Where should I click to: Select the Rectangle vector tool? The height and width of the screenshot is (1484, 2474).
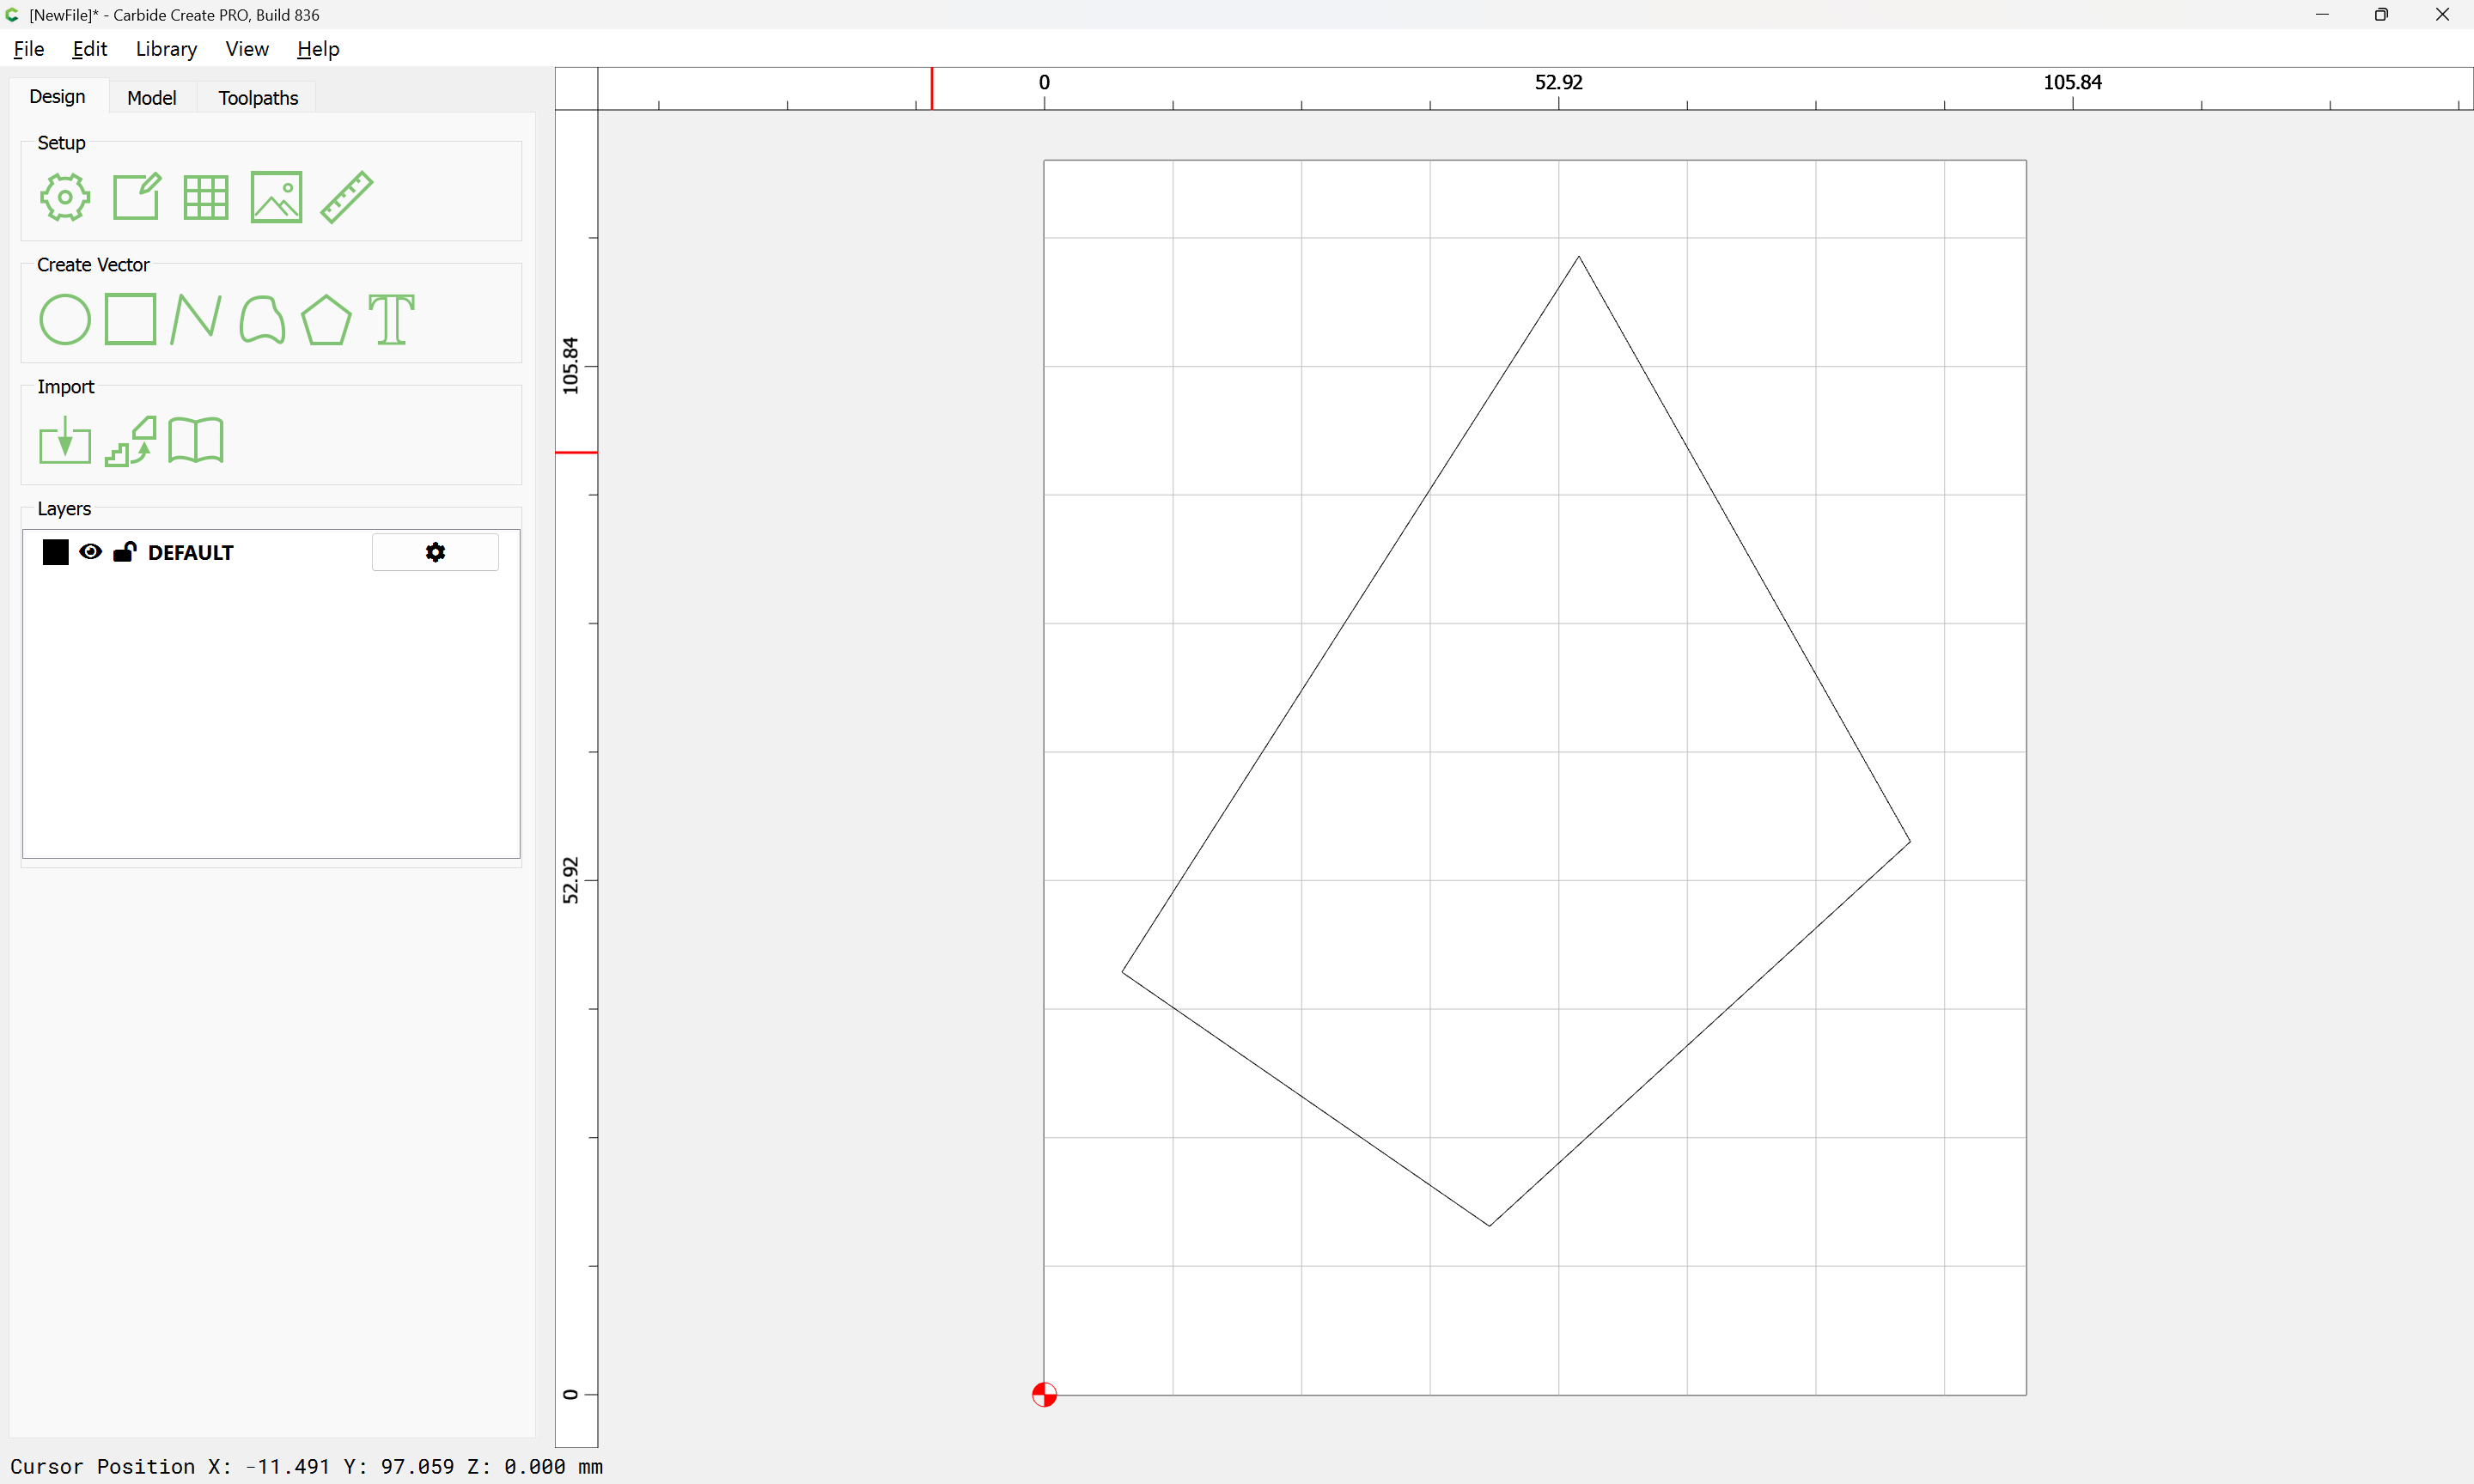[130, 320]
